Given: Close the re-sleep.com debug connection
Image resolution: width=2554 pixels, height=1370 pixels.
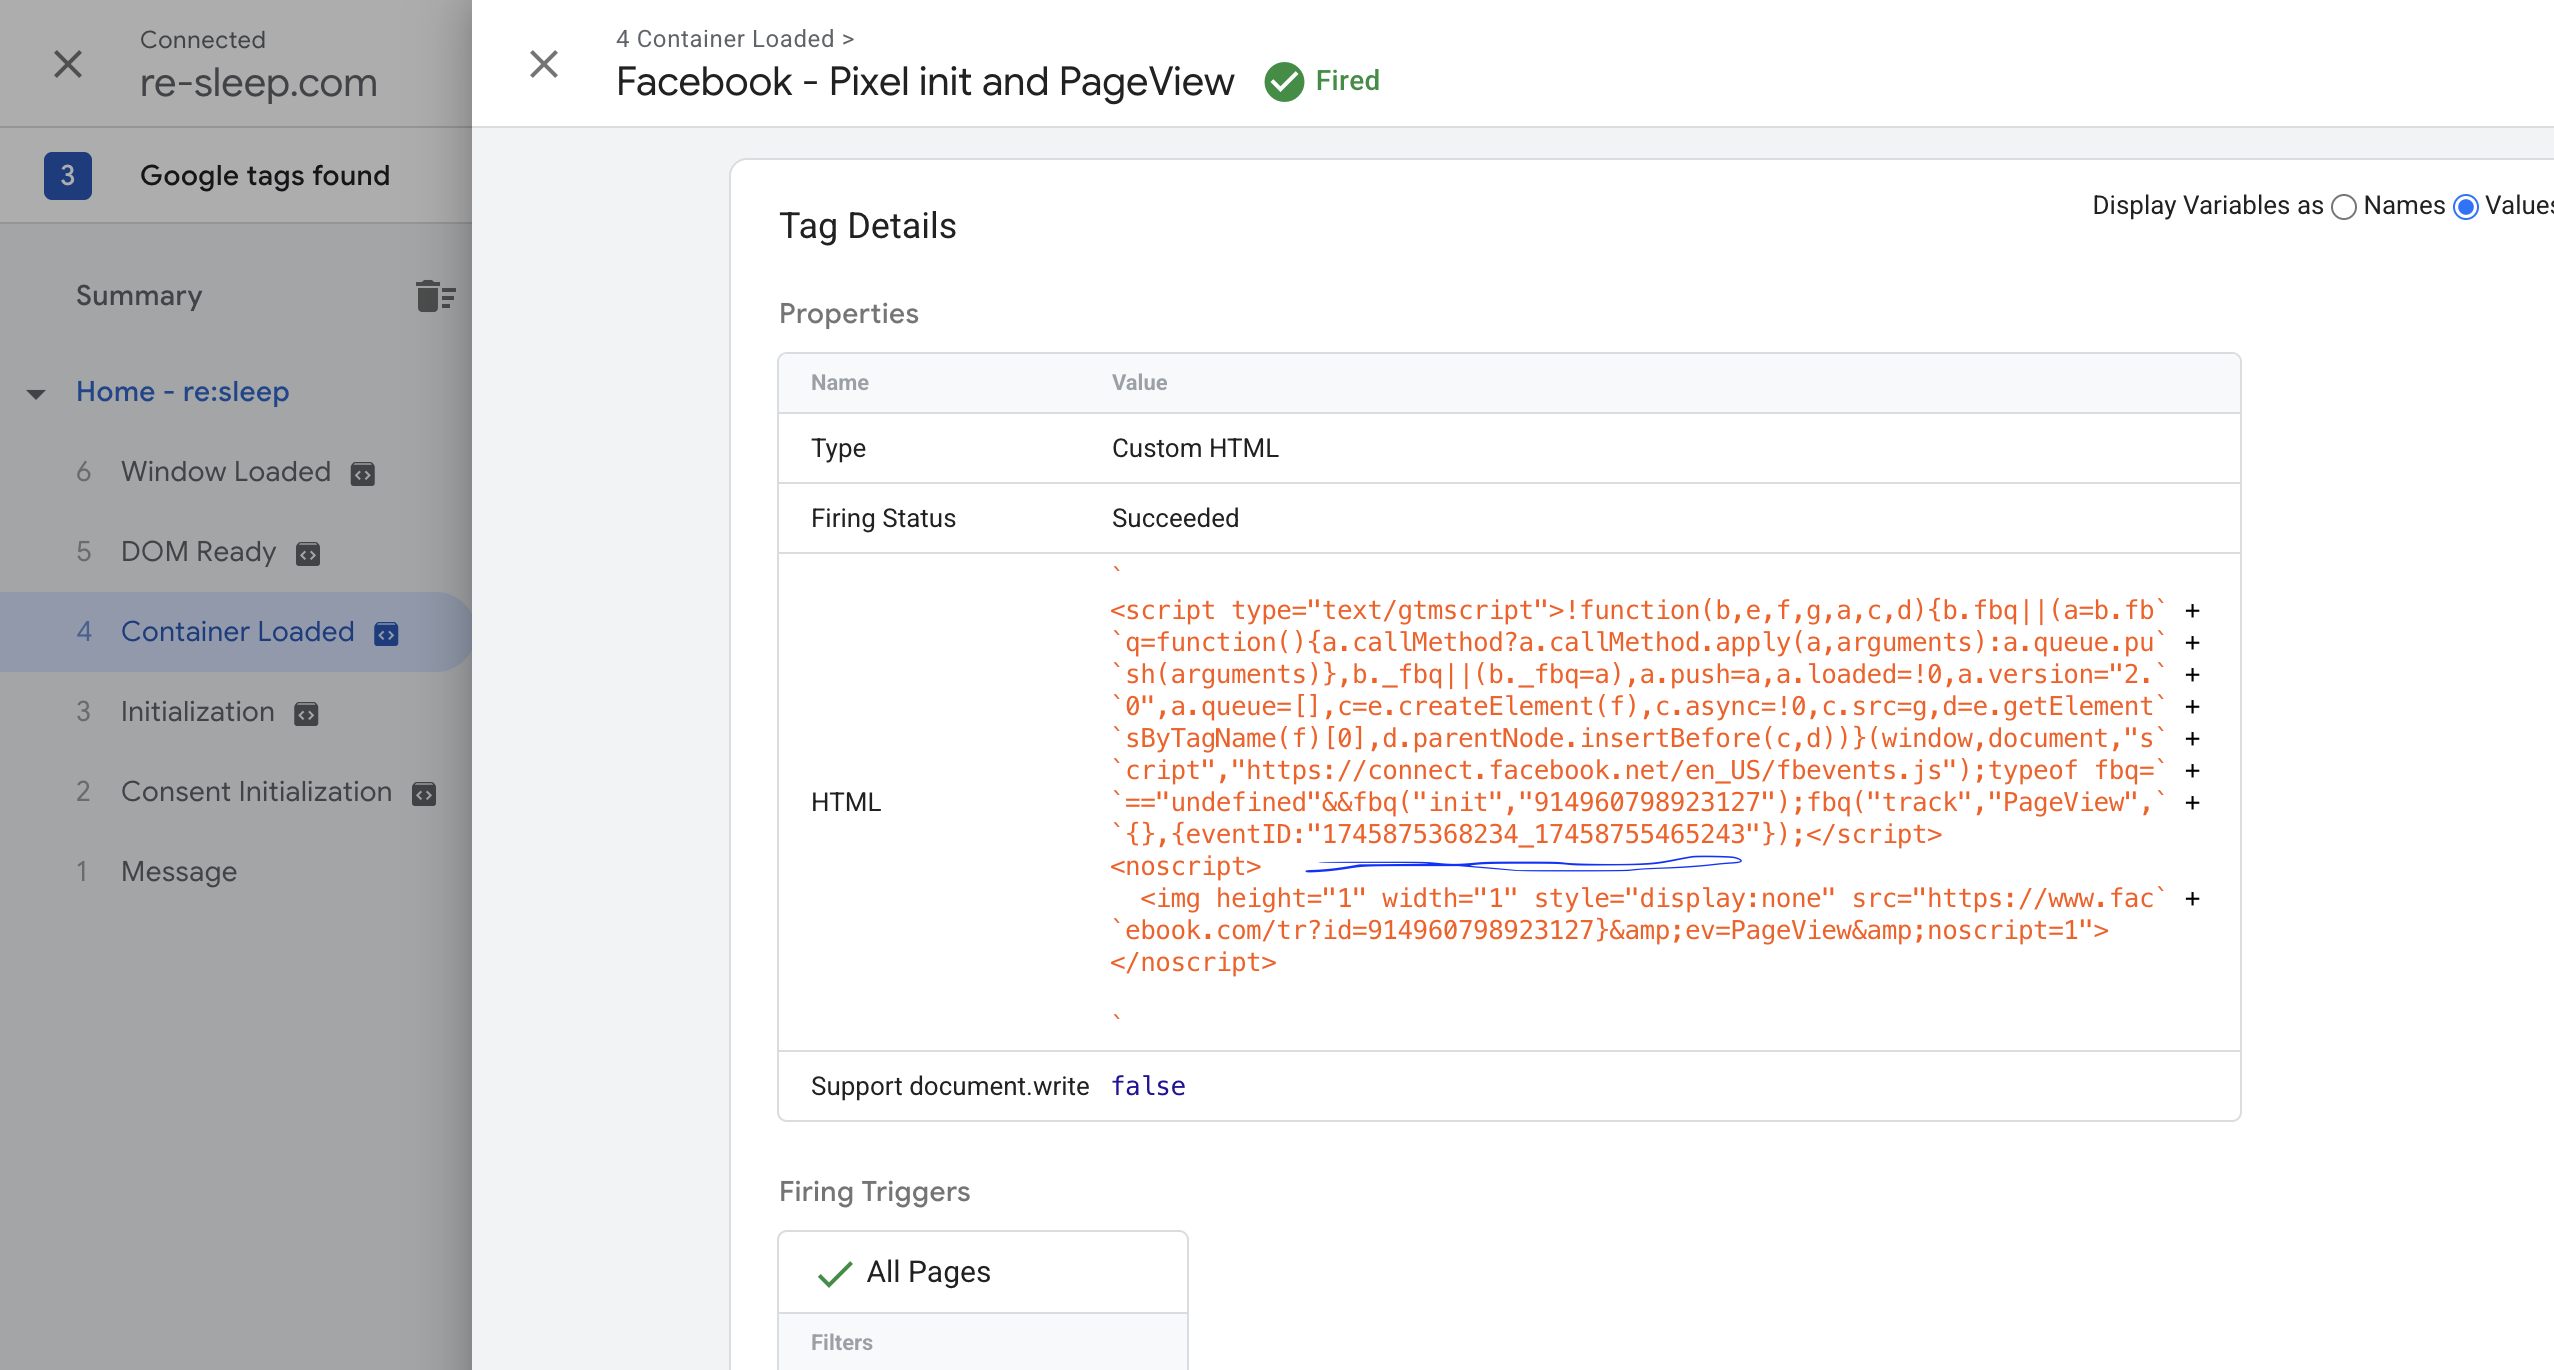Looking at the screenshot, I should click(x=68, y=64).
